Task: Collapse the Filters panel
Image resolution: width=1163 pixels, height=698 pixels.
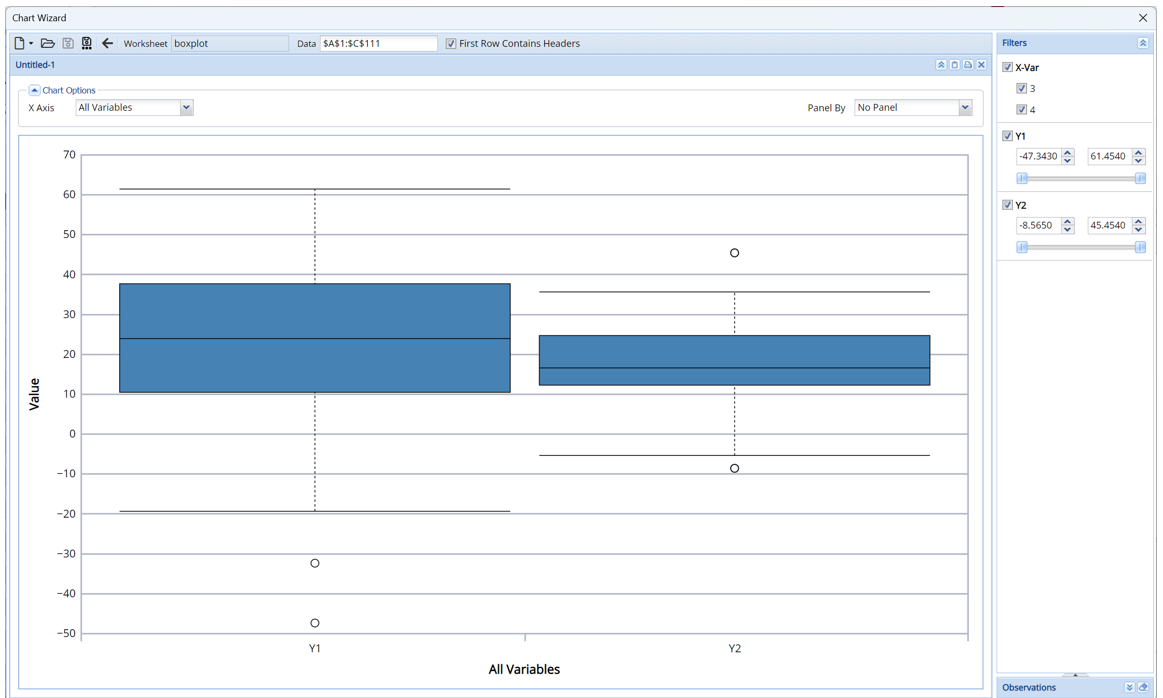Action: [1143, 43]
